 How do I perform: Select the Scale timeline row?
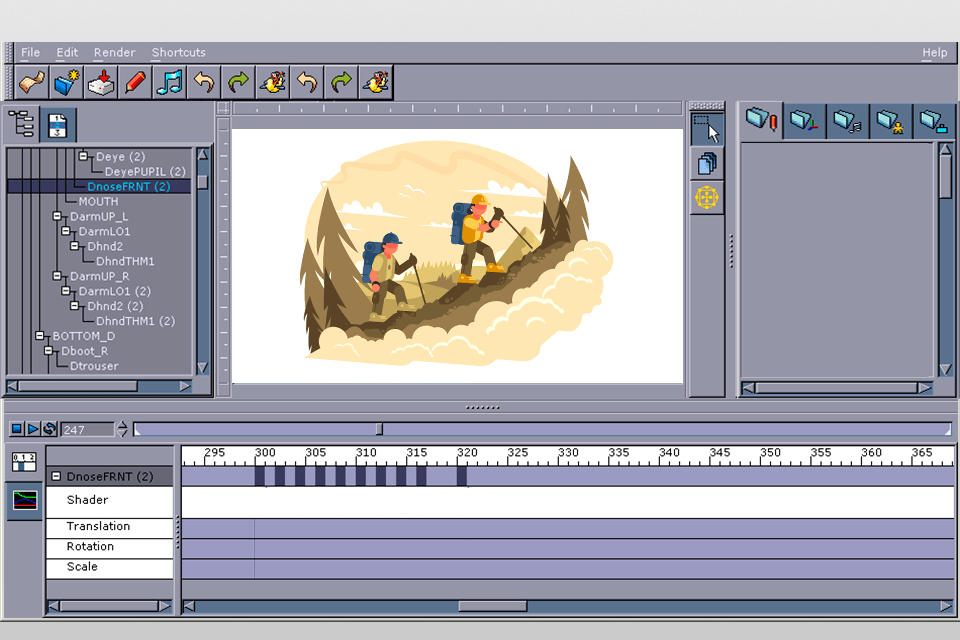pos(110,568)
